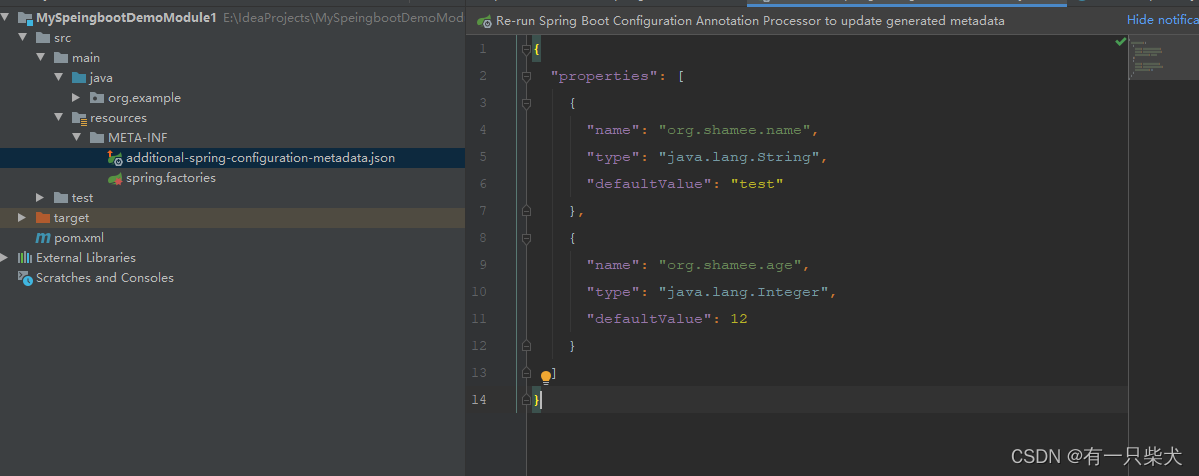The width and height of the screenshot is (1199, 476).
Task: Click the green inspection checkmark icon
Action: pyautogui.click(x=1120, y=42)
